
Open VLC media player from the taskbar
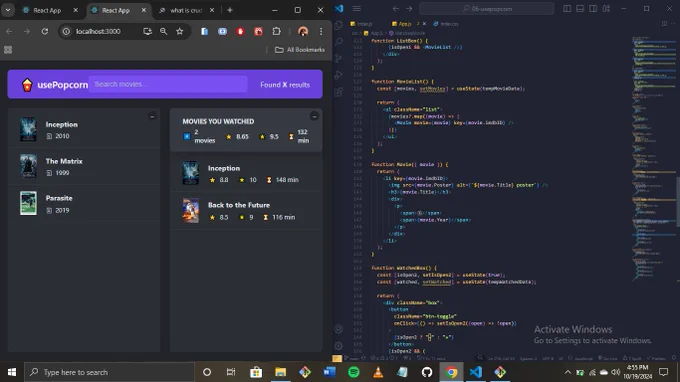378,372
